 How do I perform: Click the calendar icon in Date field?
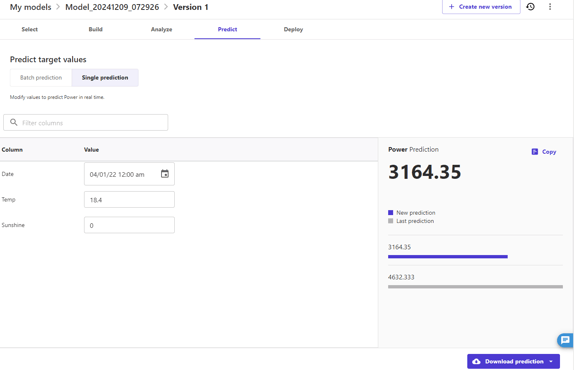point(165,174)
